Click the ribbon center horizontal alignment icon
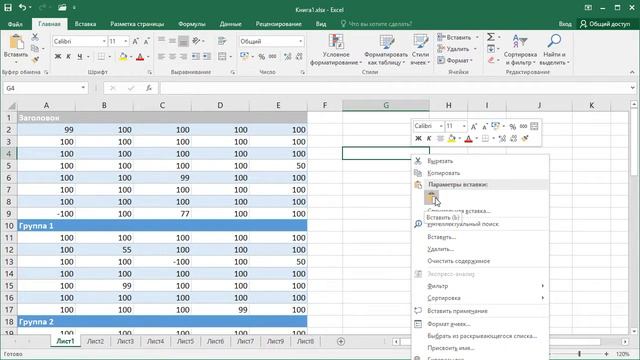This screenshot has height=360, width=640. [173, 57]
